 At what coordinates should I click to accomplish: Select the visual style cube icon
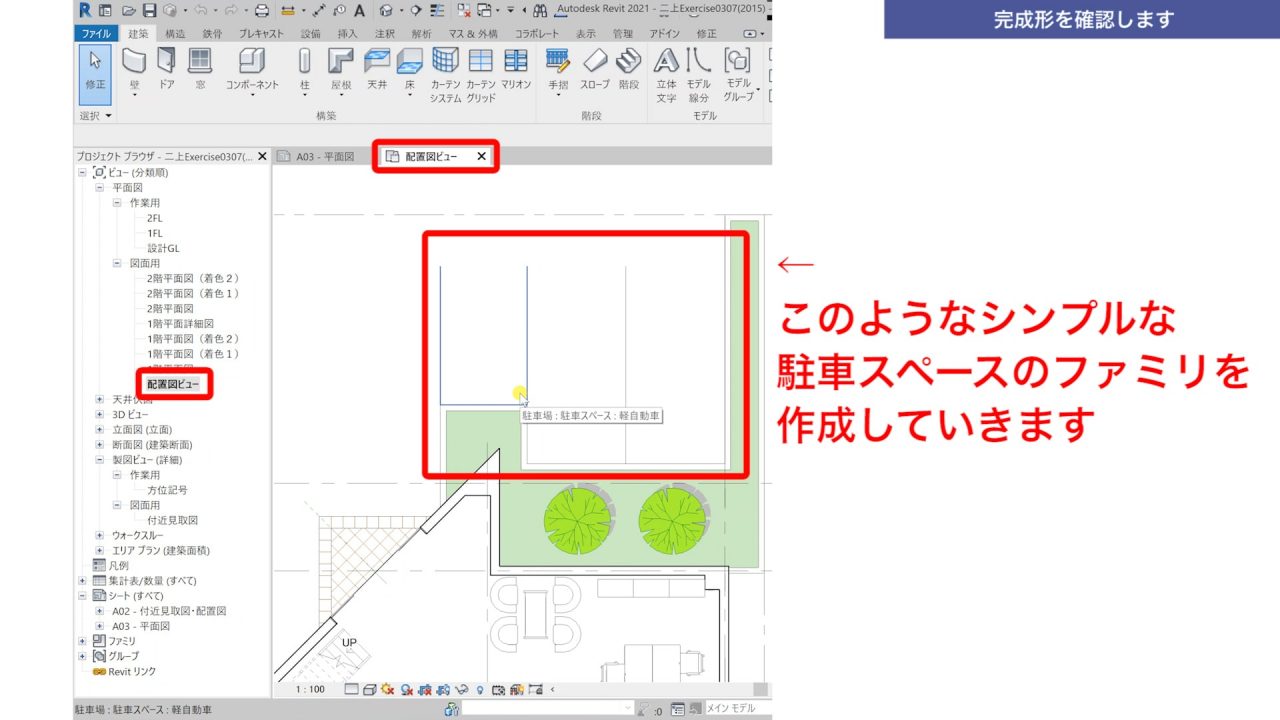[370, 689]
